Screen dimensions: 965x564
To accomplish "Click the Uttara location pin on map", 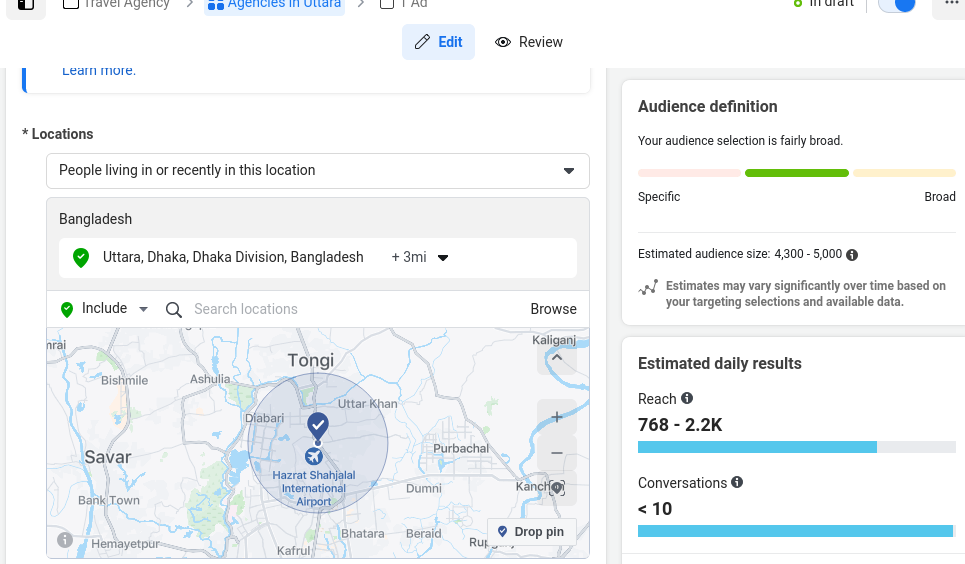I will coord(318,425).
